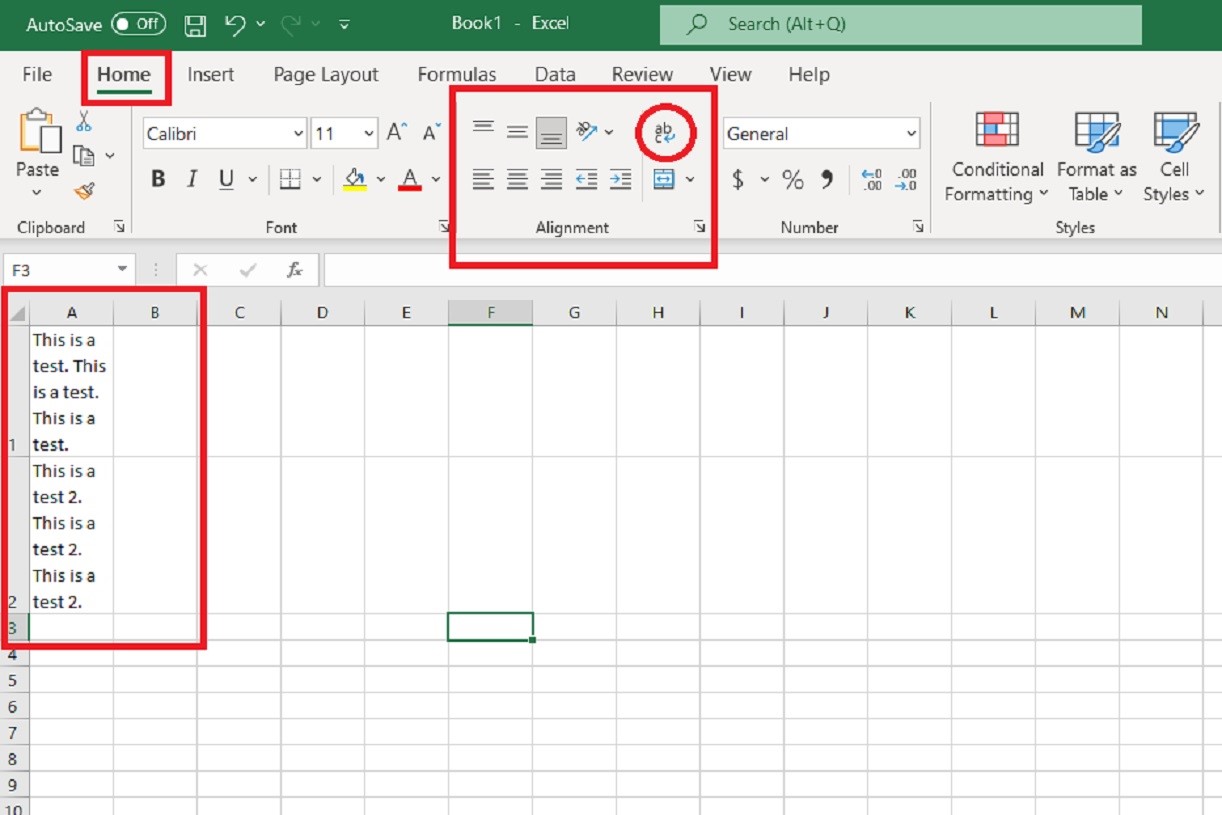Select row 5 header
1222x815 pixels.
14,680
